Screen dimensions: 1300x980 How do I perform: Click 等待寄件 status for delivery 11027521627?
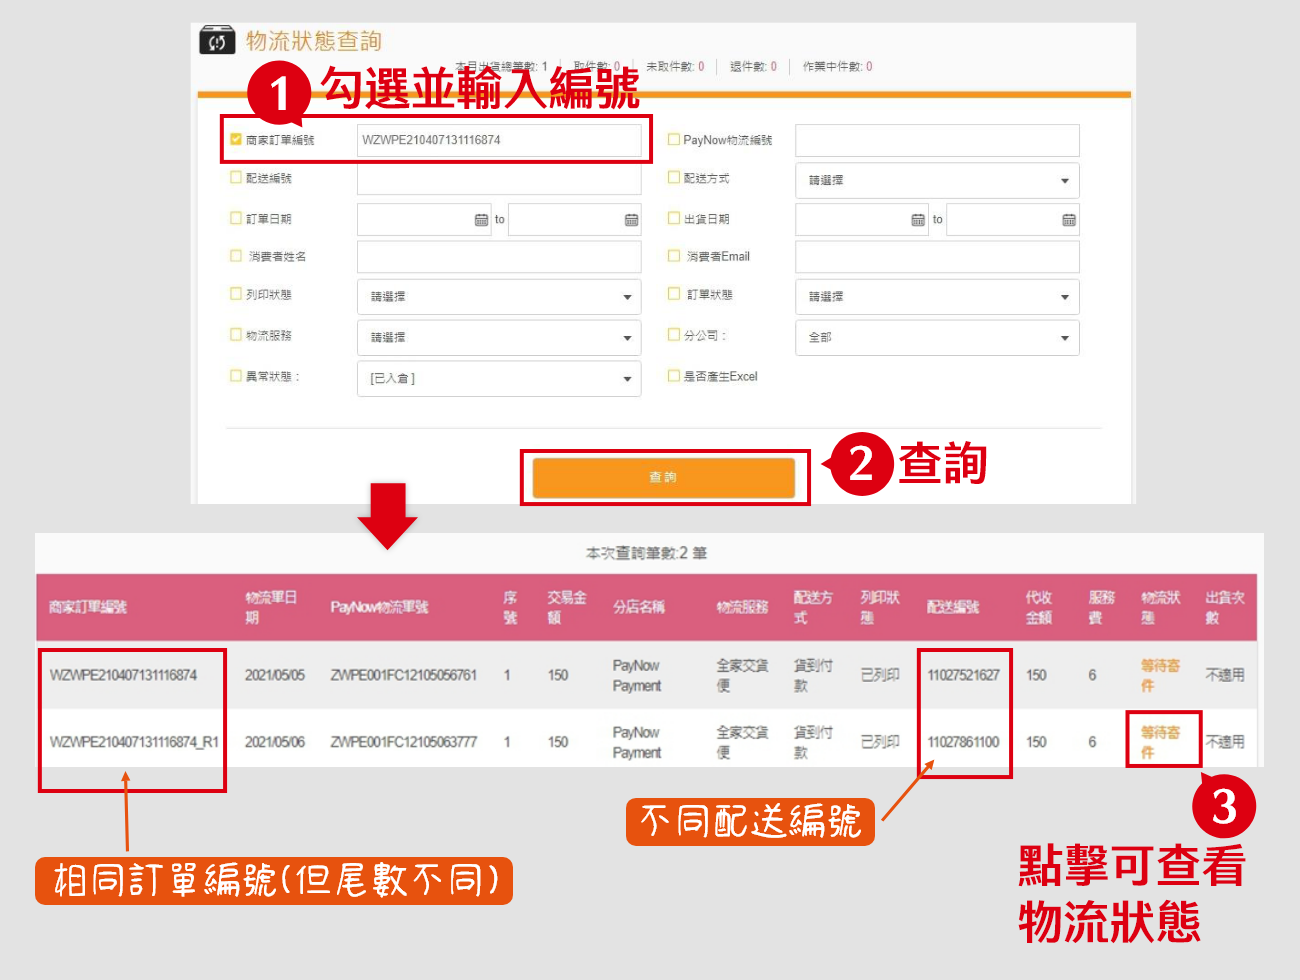1160,676
